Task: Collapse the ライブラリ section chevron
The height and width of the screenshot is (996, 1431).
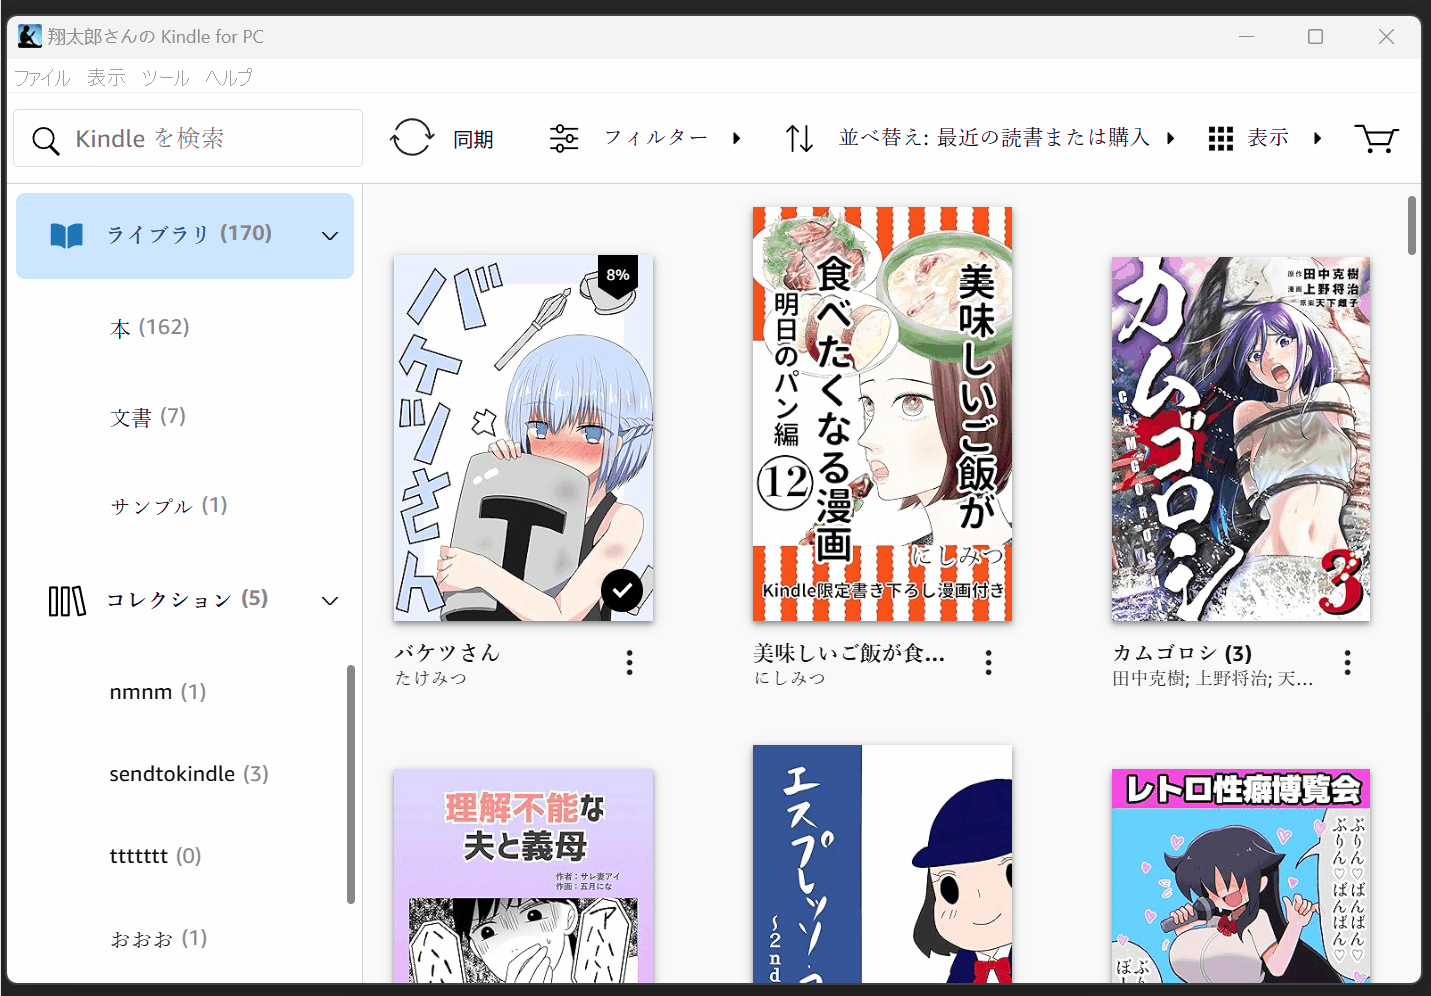Action: 329,235
